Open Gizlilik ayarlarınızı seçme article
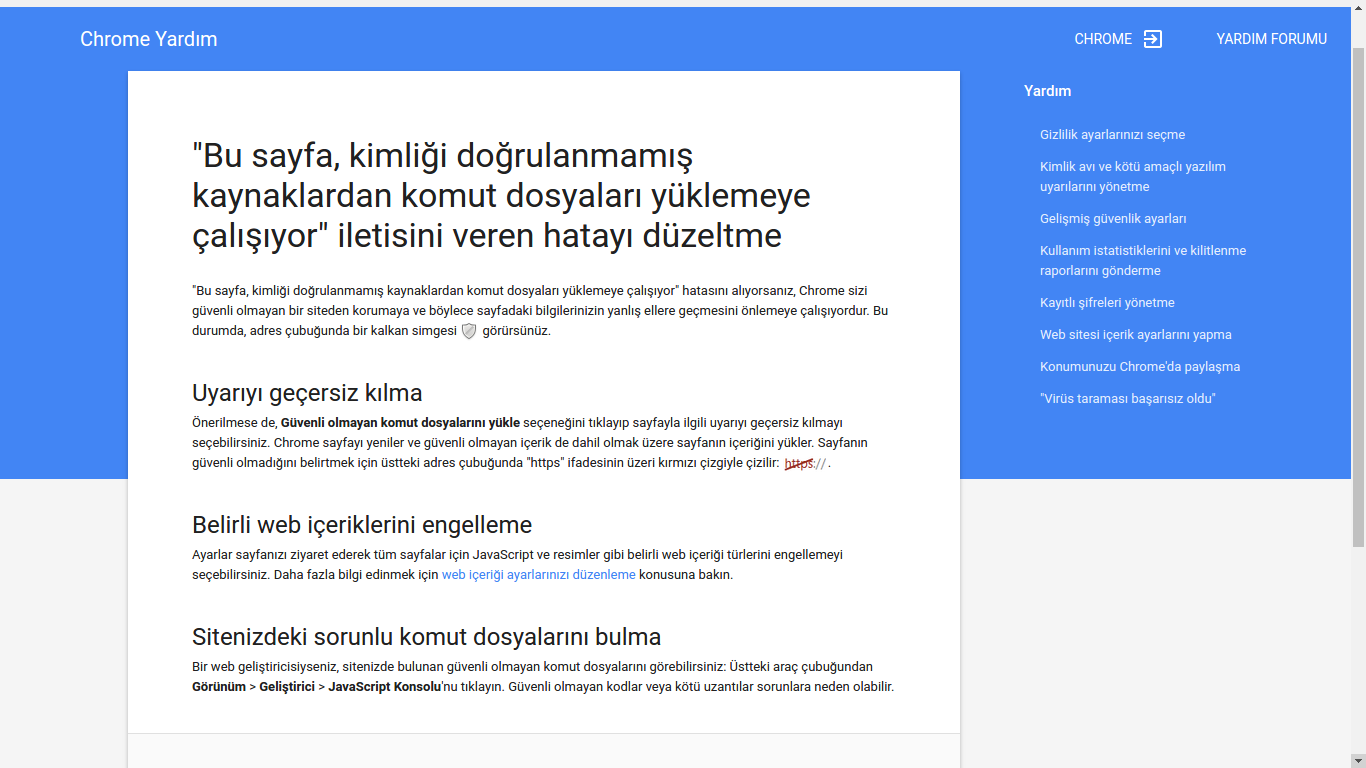This screenshot has height=768, width=1366. pyautogui.click(x=1112, y=135)
